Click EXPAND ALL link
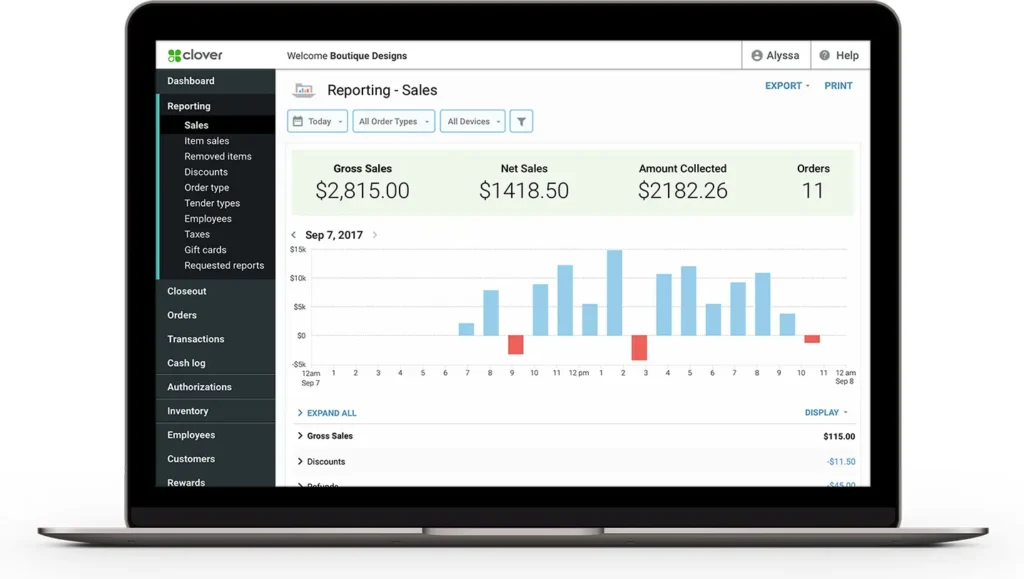The height and width of the screenshot is (579, 1024). [331, 413]
